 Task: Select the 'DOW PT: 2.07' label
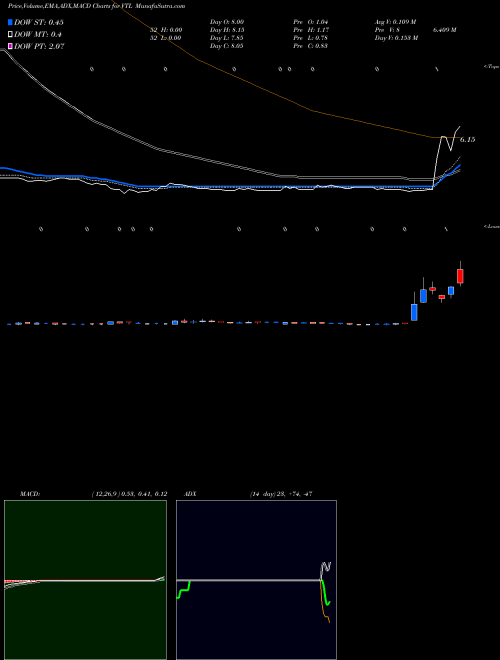point(39,46)
